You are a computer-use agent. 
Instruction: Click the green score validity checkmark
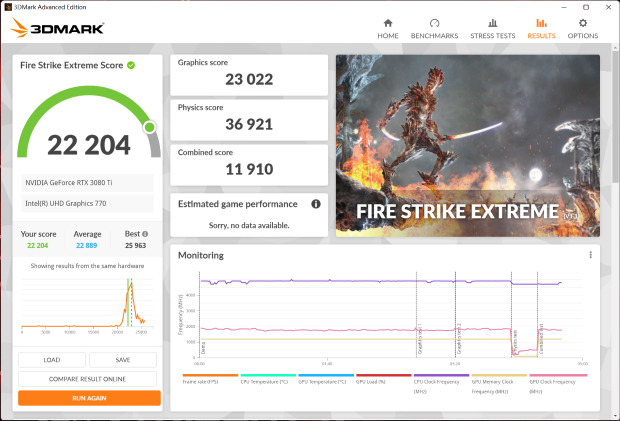click(x=131, y=65)
